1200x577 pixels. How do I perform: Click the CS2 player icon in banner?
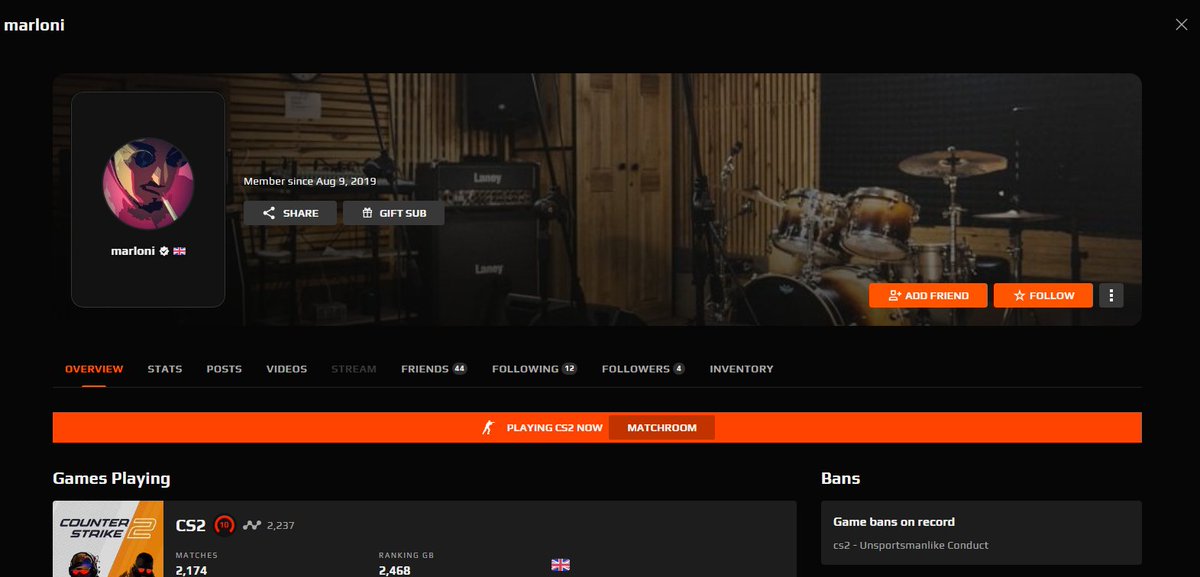[490, 428]
